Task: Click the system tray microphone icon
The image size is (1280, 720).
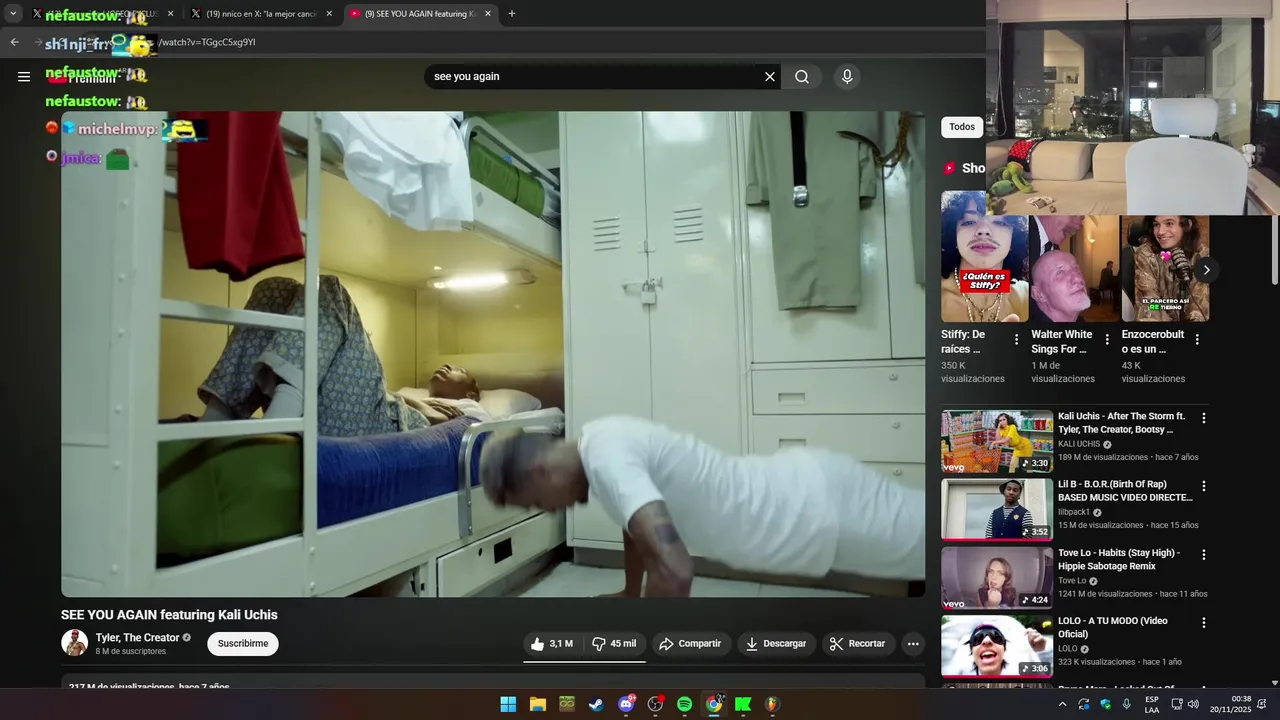Action: click(x=1127, y=704)
